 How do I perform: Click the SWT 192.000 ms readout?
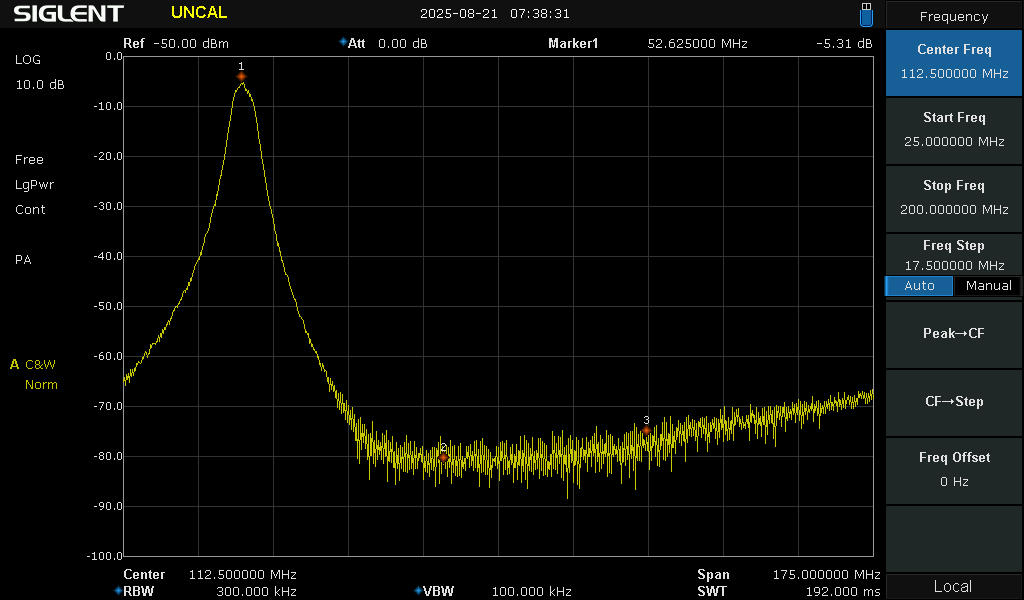coord(788,592)
